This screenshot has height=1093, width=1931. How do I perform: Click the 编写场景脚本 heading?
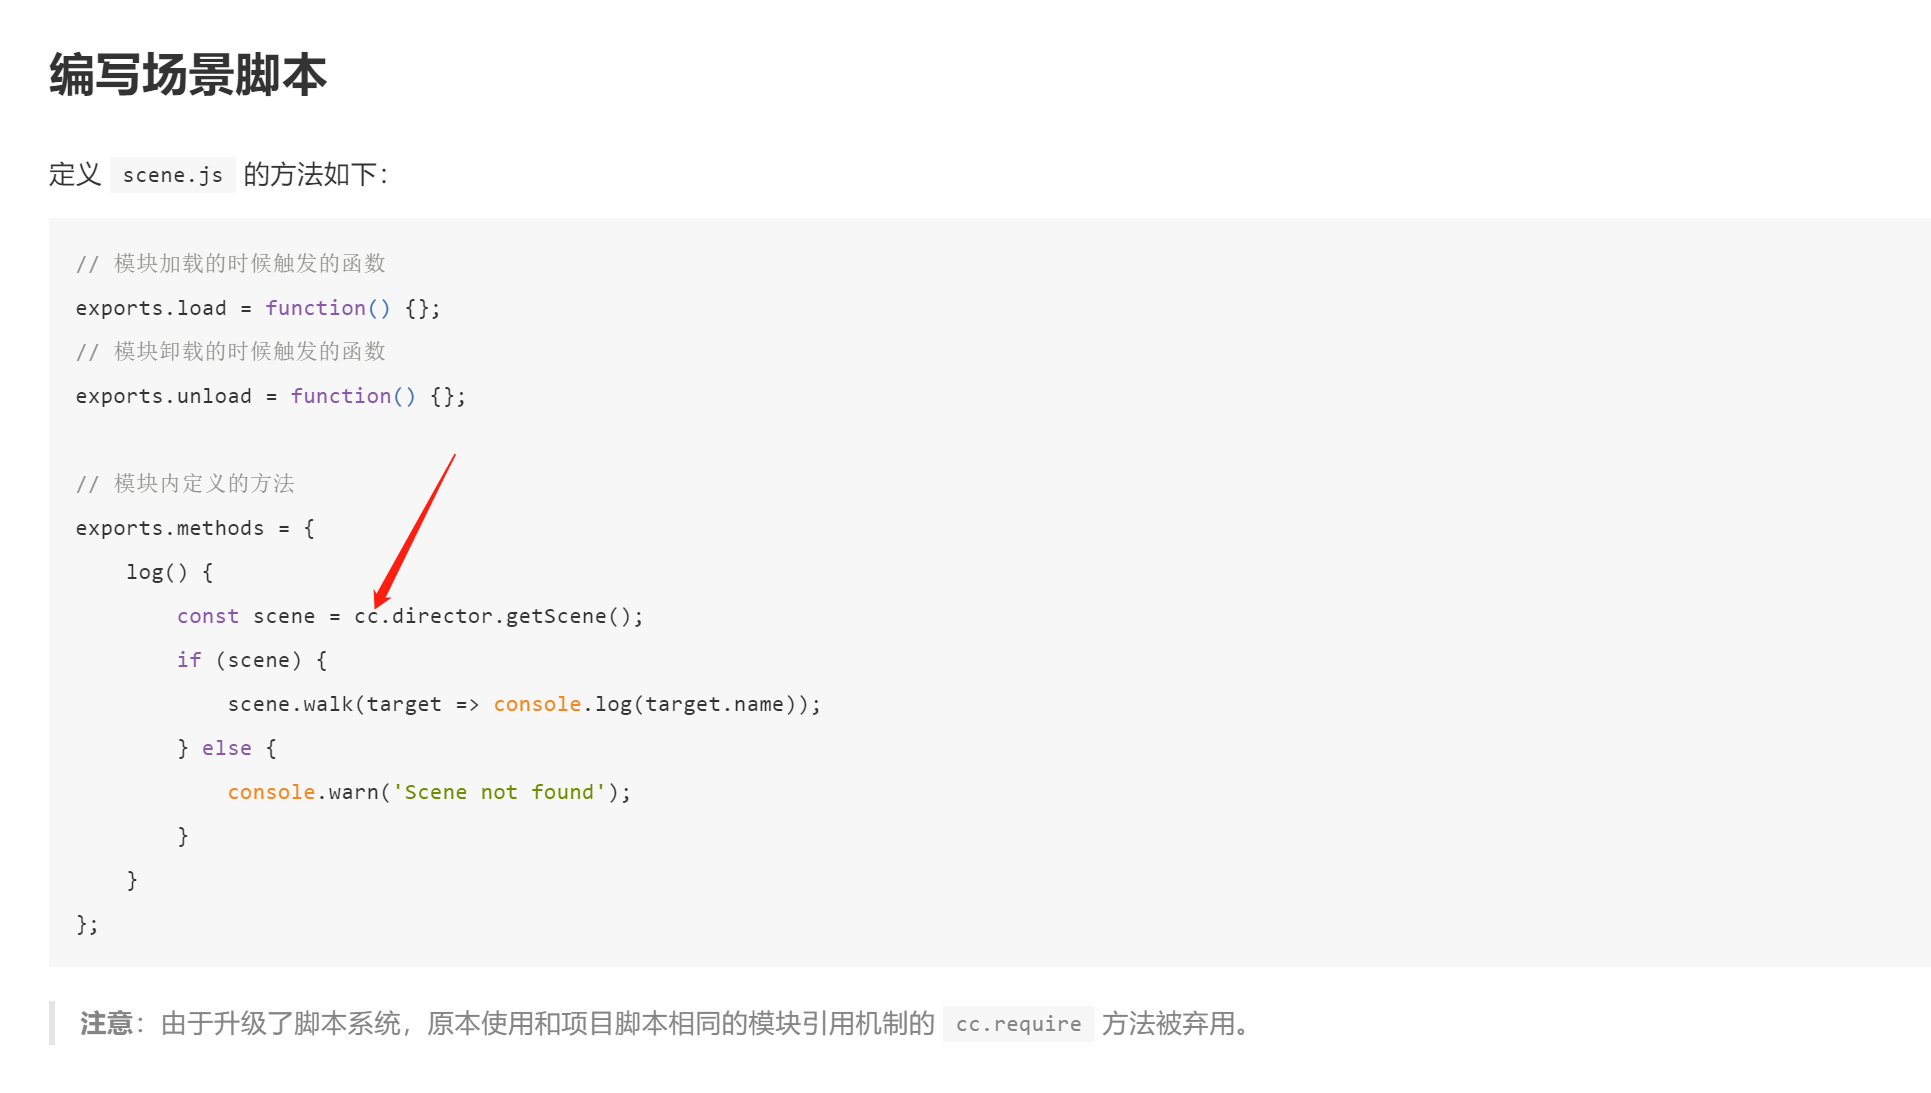point(188,75)
